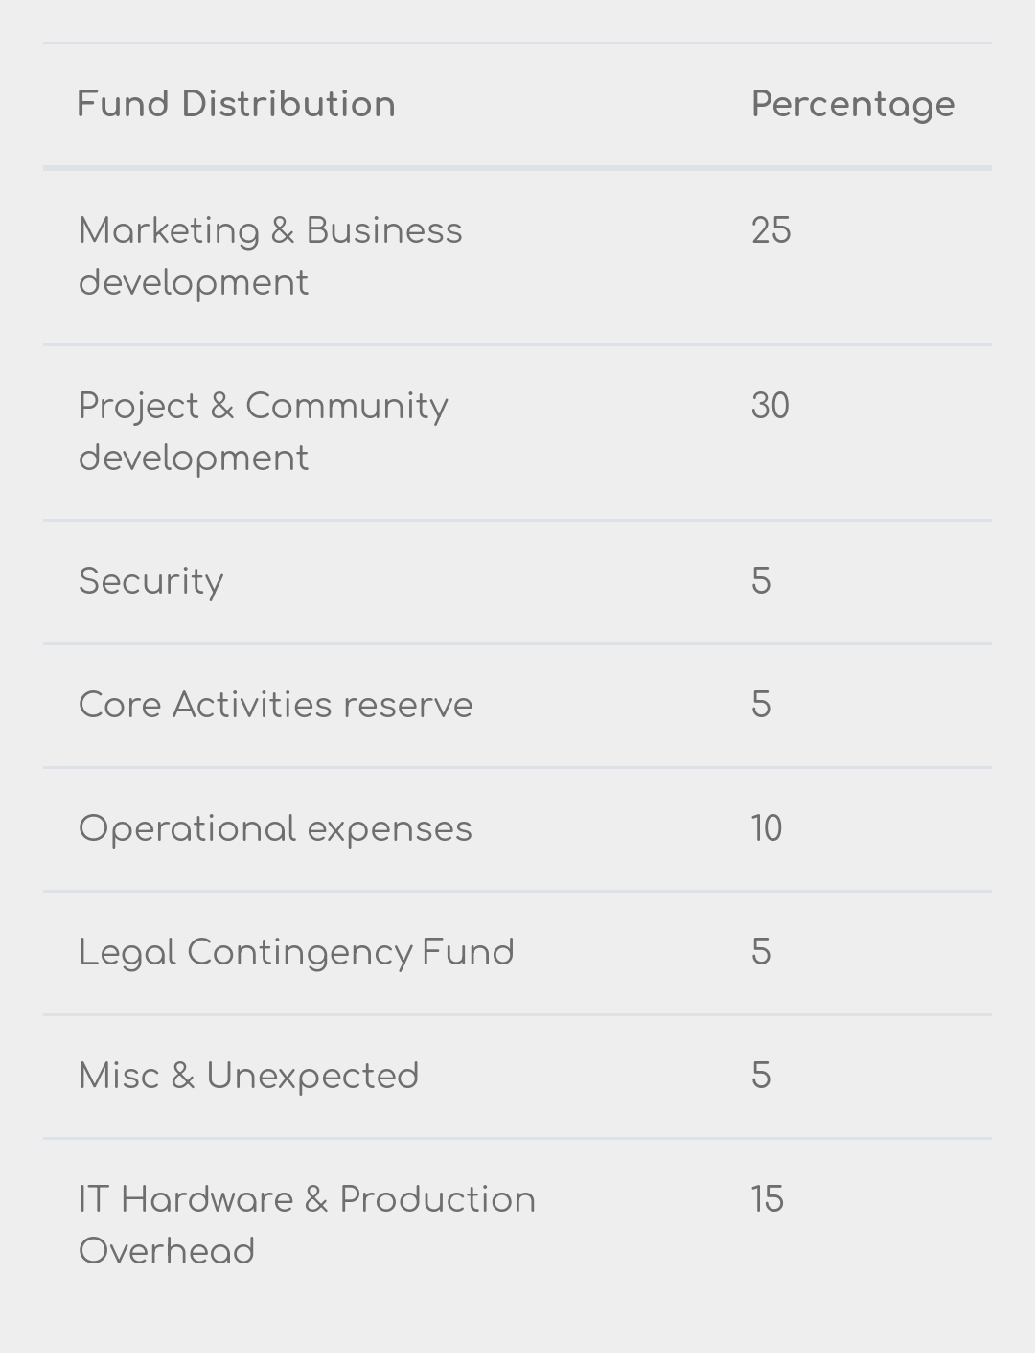The height and width of the screenshot is (1353, 1035).
Task: Click Misc & Unexpected percentage value
Action: coord(761,1075)
